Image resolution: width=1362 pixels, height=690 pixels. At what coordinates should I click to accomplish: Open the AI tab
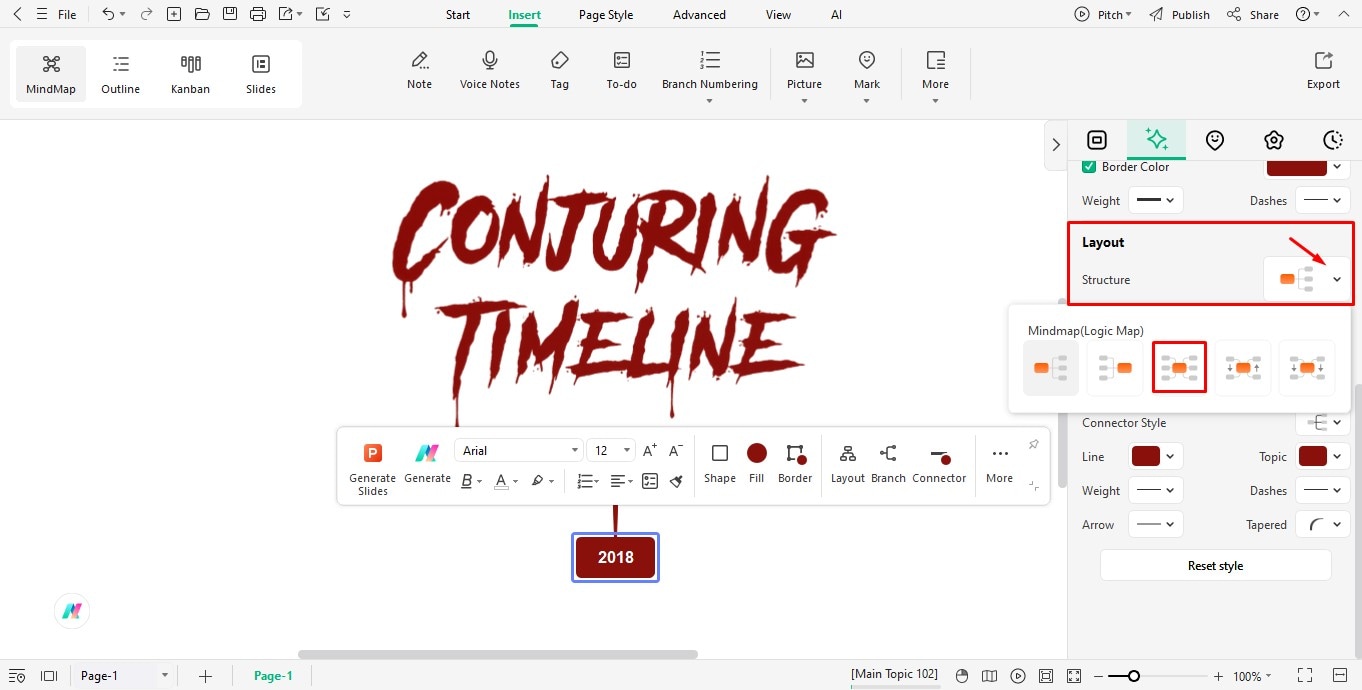coord(836,15)
